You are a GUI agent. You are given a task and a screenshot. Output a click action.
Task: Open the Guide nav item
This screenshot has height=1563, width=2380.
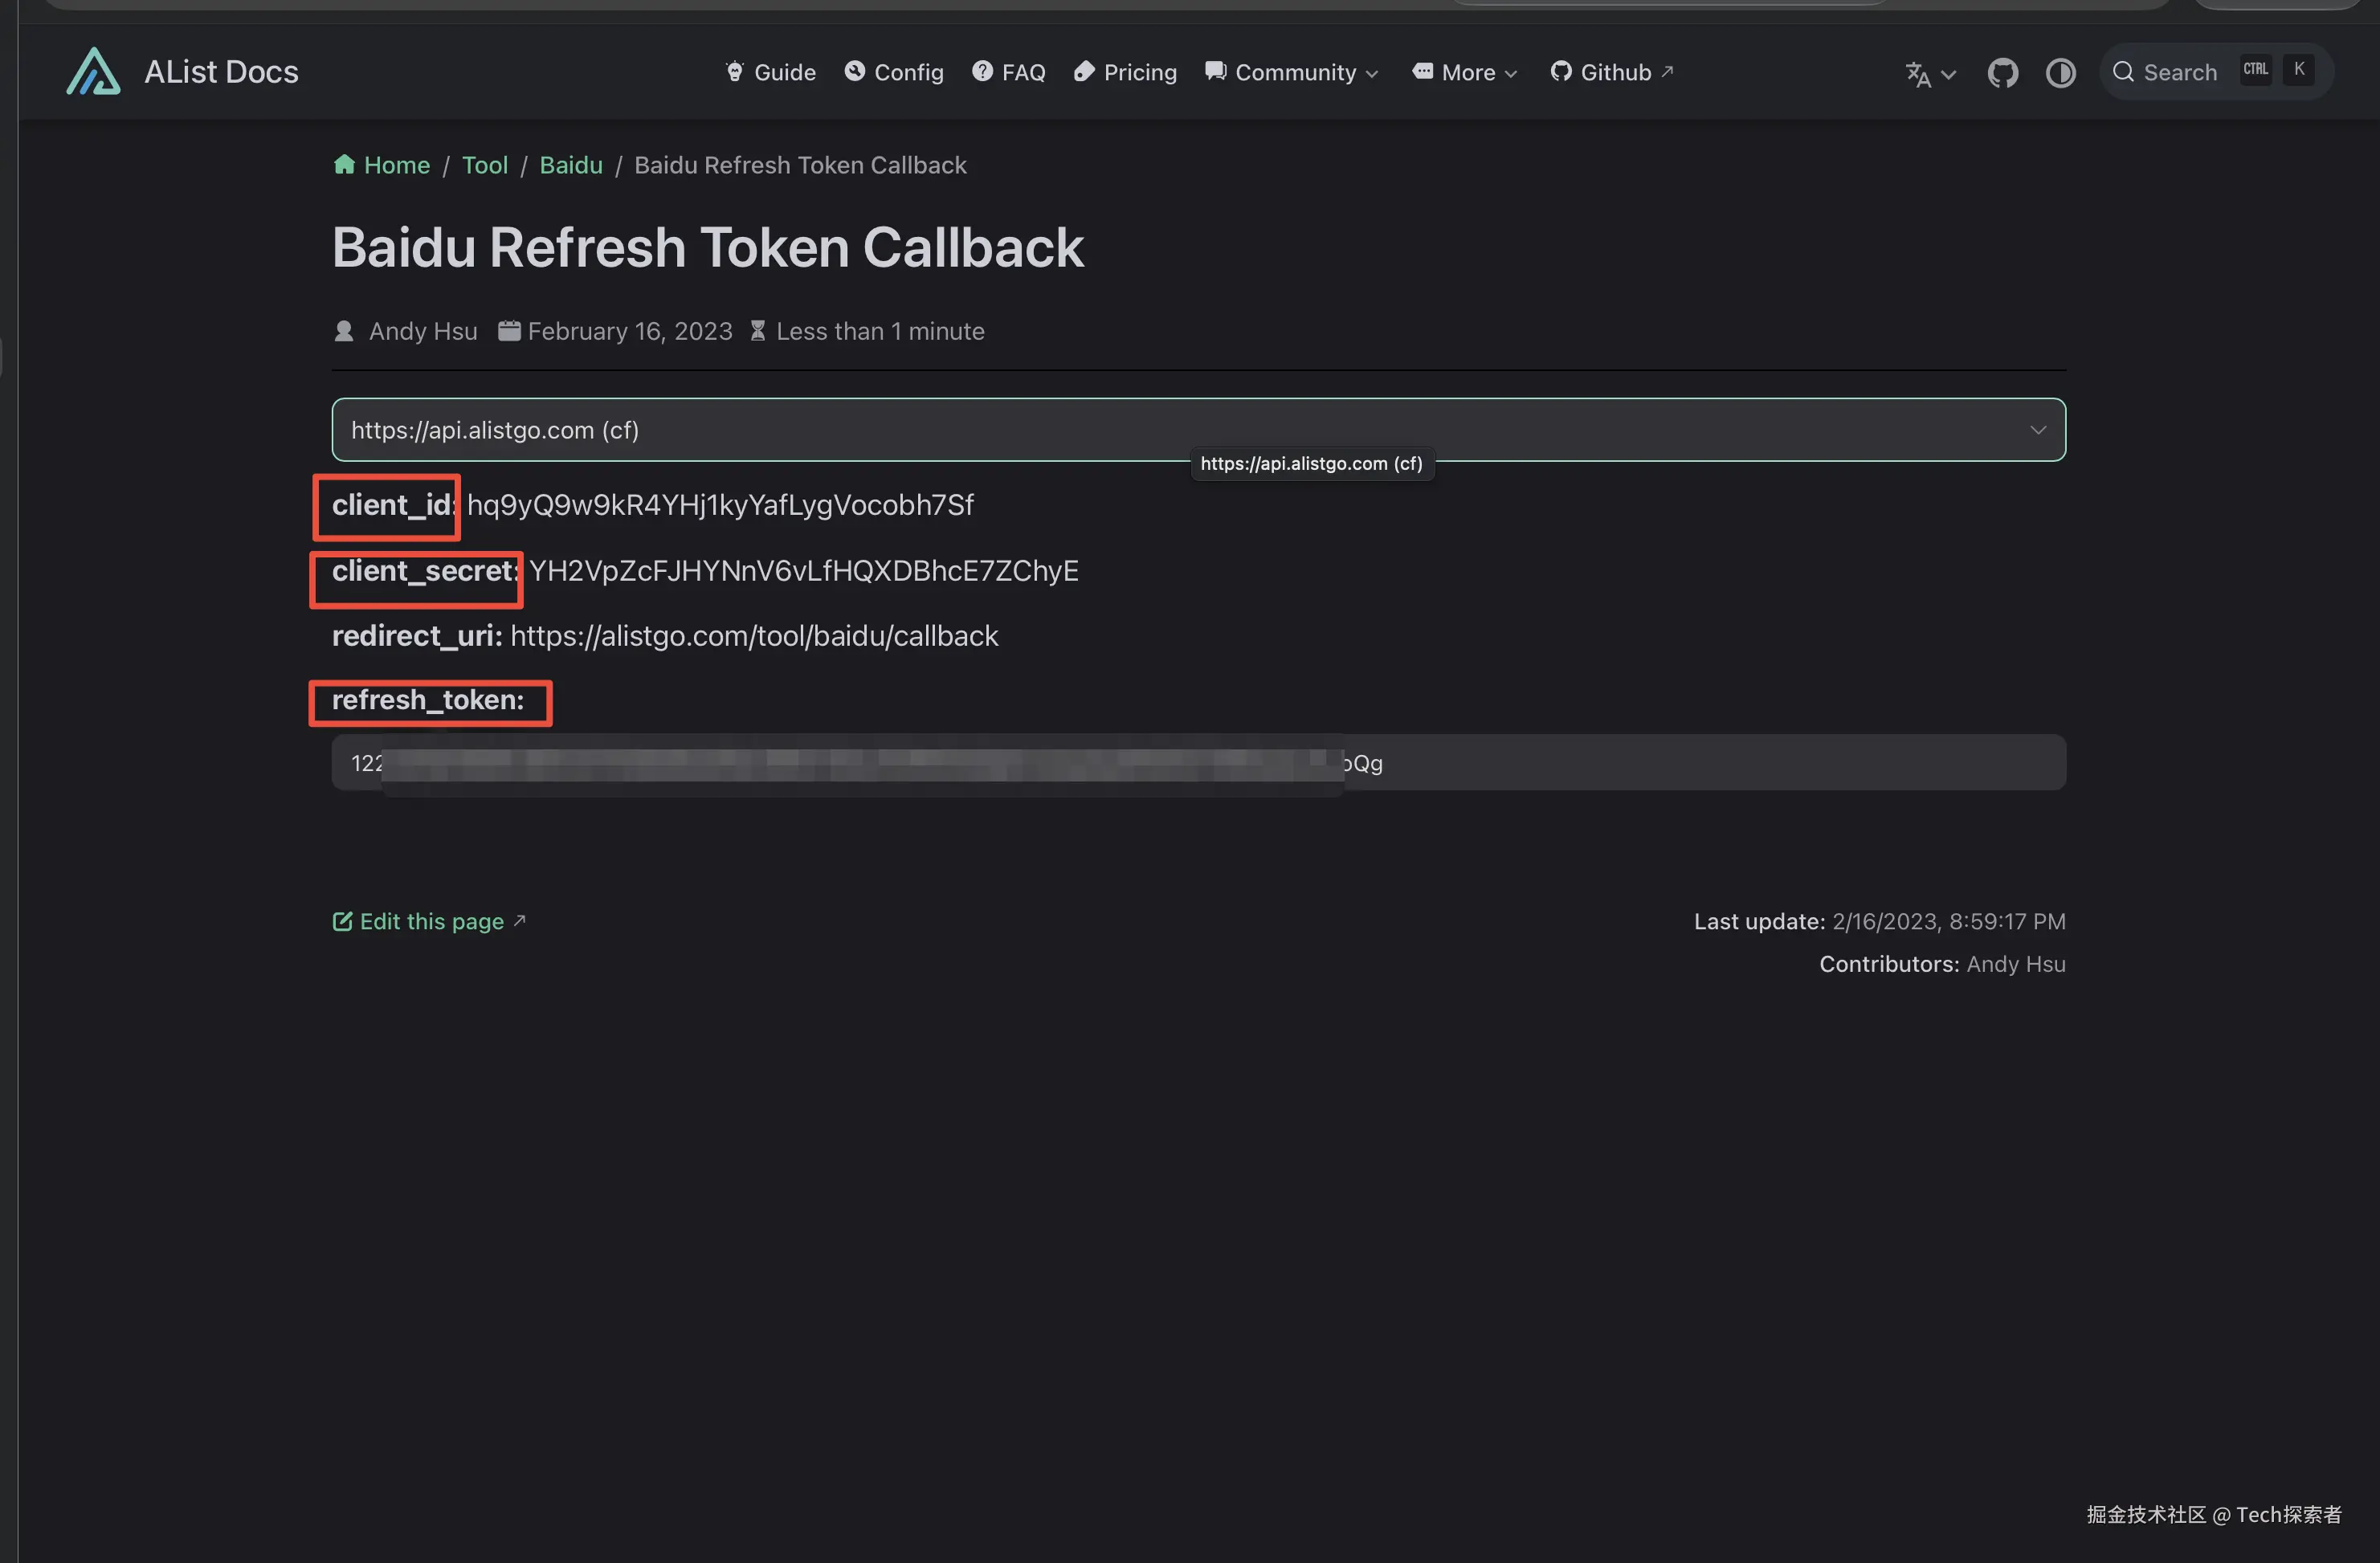pos(770,72)
